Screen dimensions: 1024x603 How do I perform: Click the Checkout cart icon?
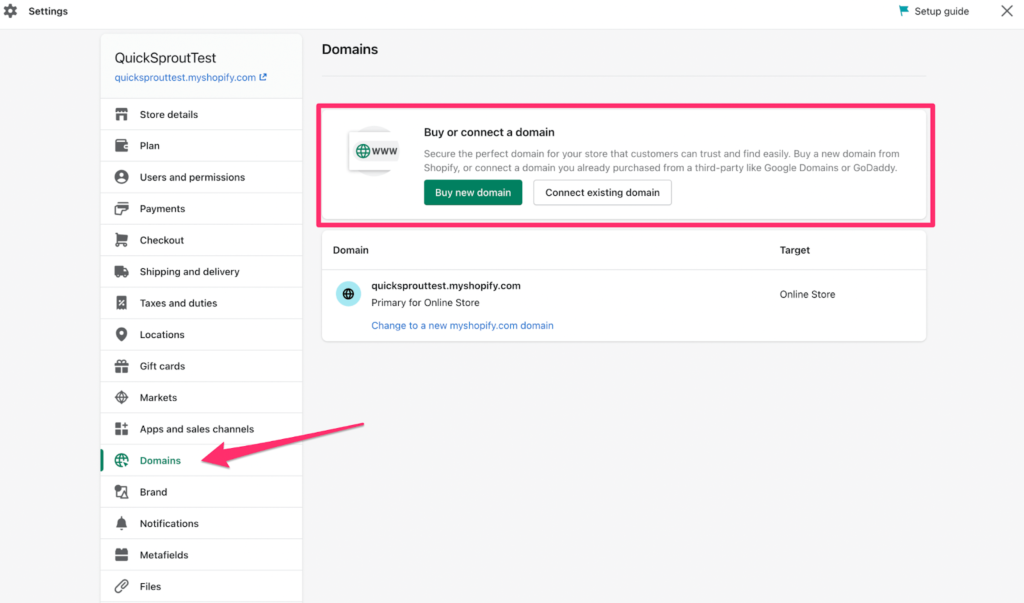121,240
